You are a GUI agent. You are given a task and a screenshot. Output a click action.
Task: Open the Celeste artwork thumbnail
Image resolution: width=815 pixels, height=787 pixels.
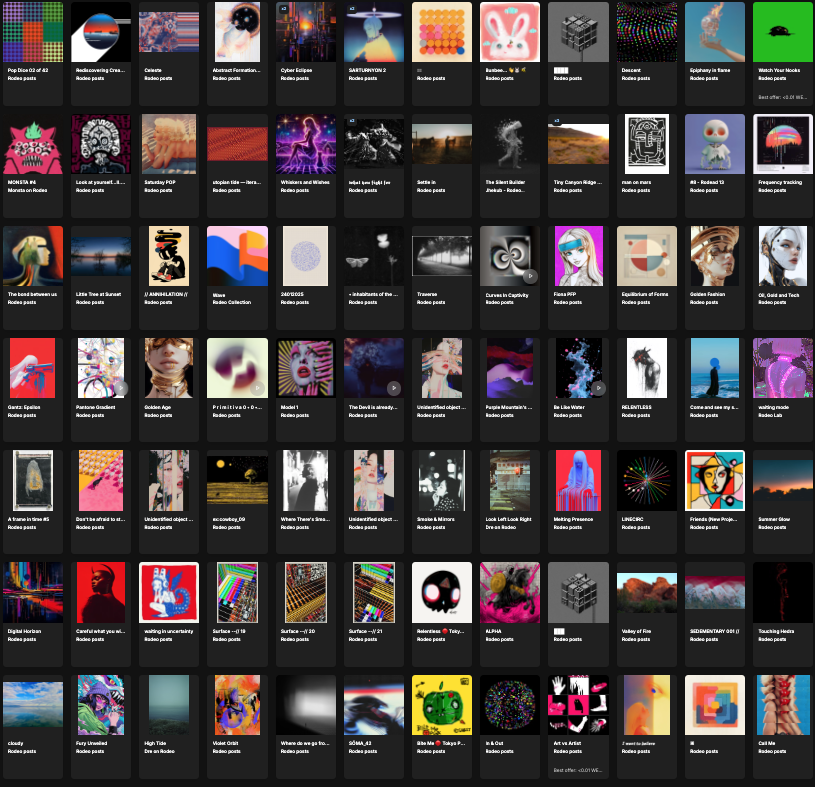(x=169, y=32)
